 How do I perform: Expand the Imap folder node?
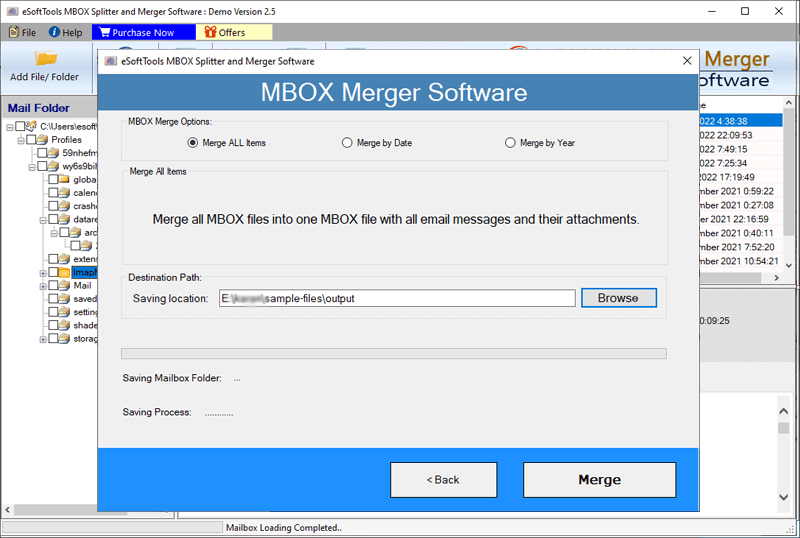coord(43,273)
